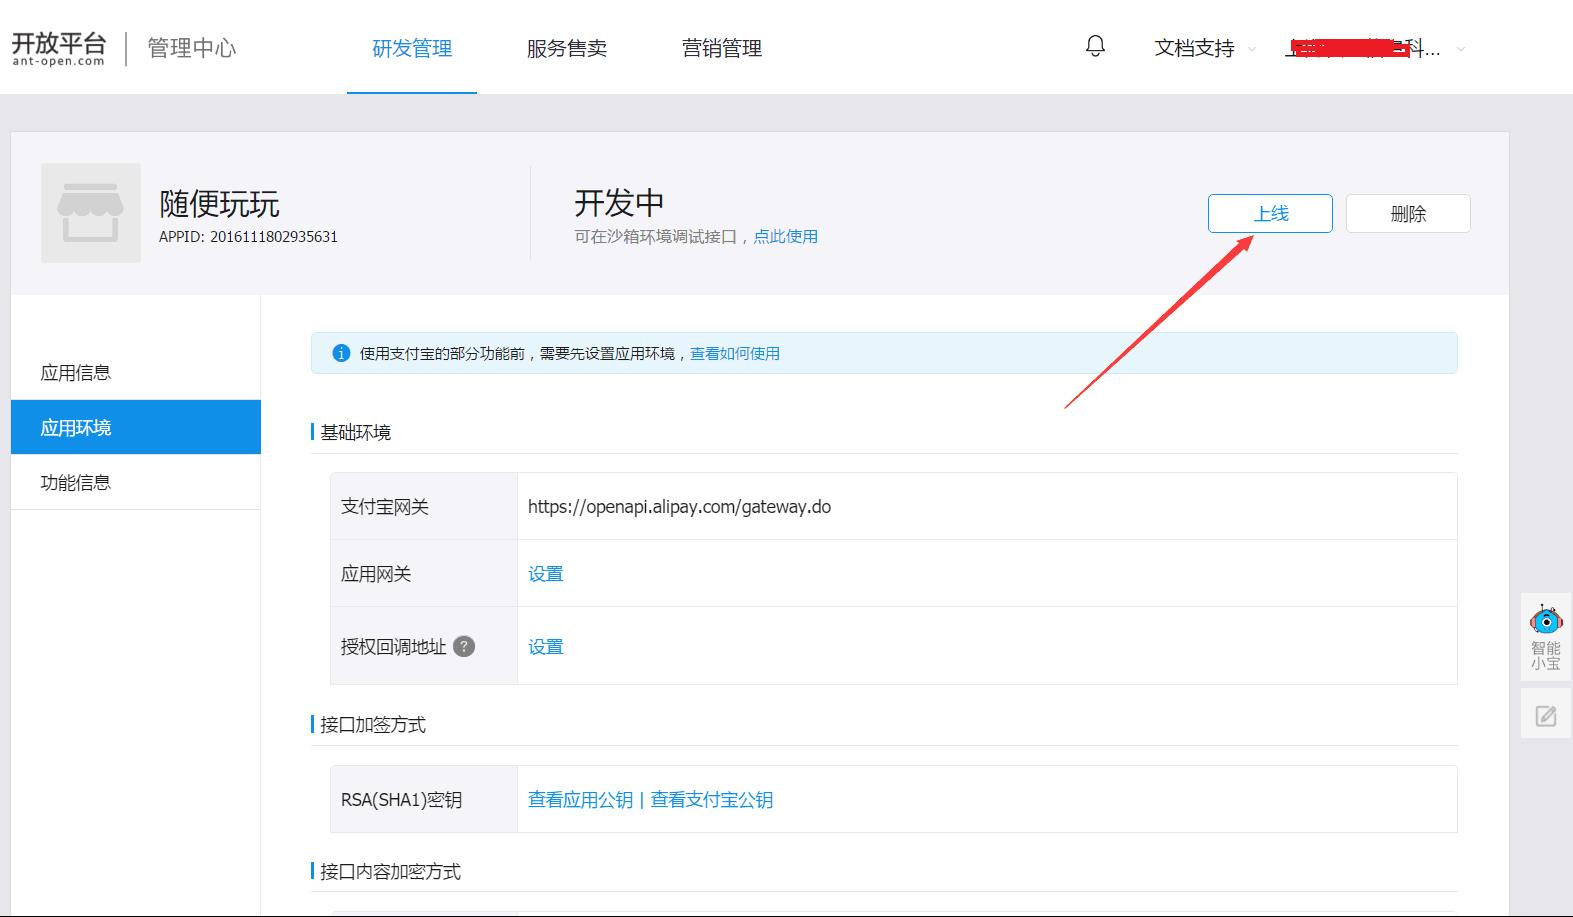Click 设置 for 应用网关
The image size is (1573, 917).
coord(546,574)
